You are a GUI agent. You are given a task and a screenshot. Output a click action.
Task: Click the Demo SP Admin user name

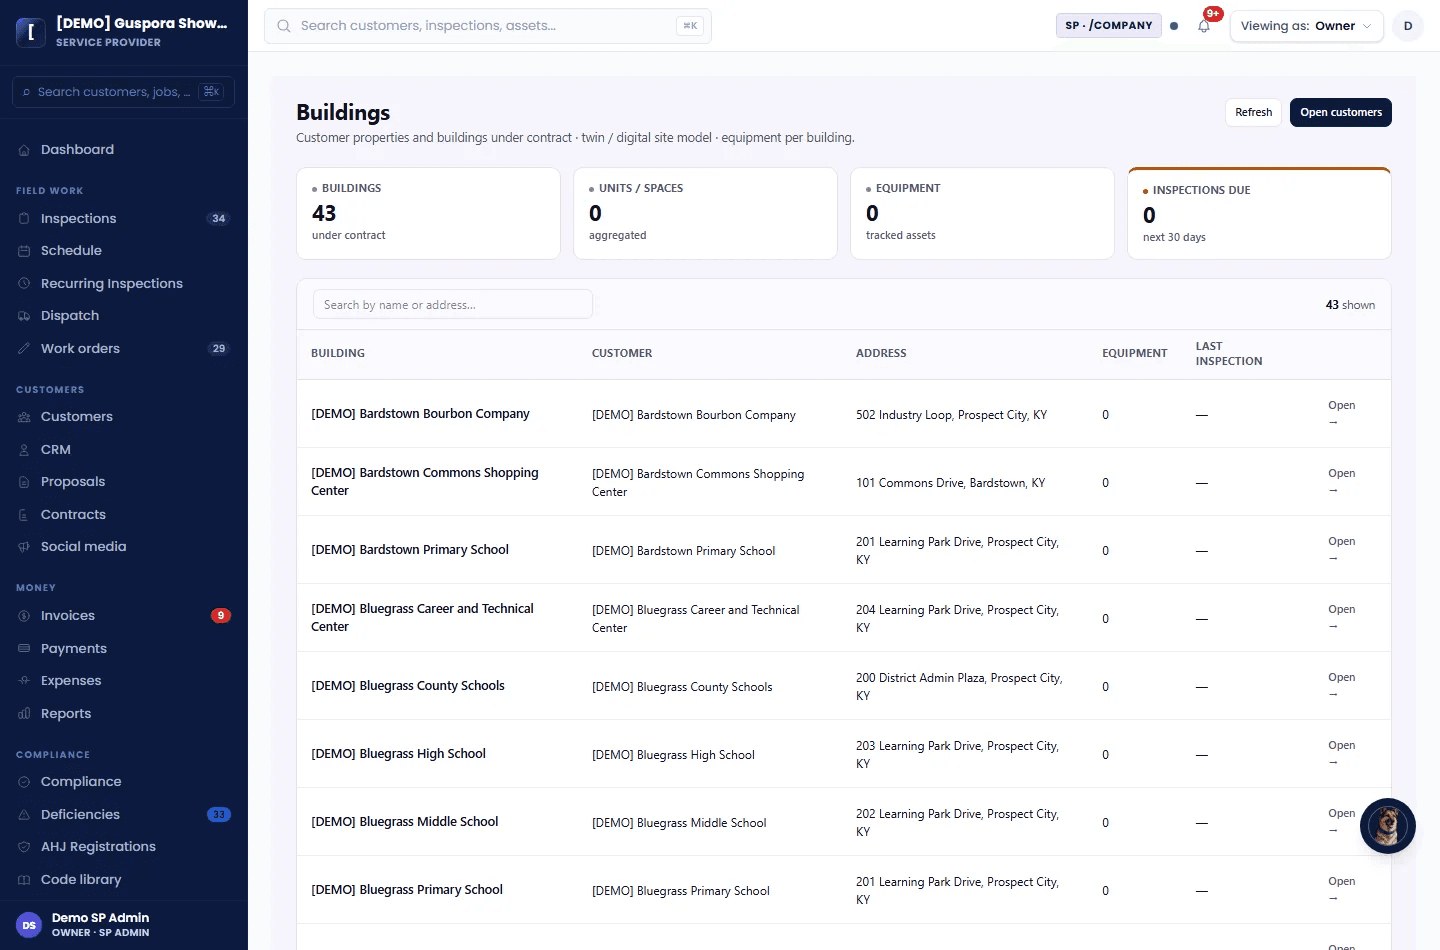pos(100,918)
